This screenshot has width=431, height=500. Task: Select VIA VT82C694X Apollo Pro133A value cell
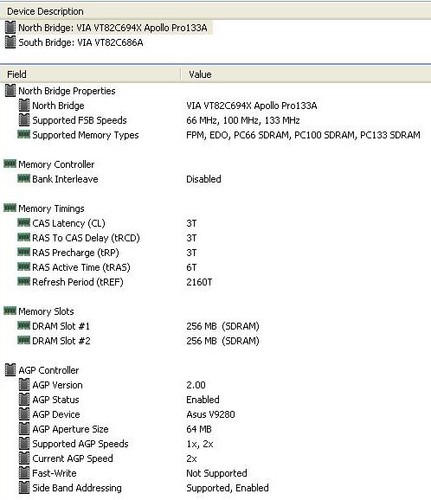coord(252,106)
